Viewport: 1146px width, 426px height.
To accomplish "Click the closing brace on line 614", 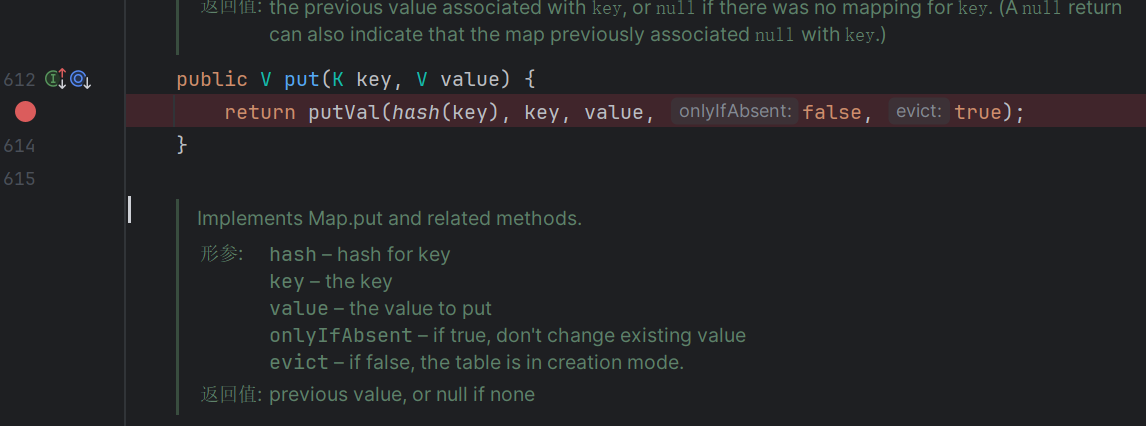I will coord(182,145).
